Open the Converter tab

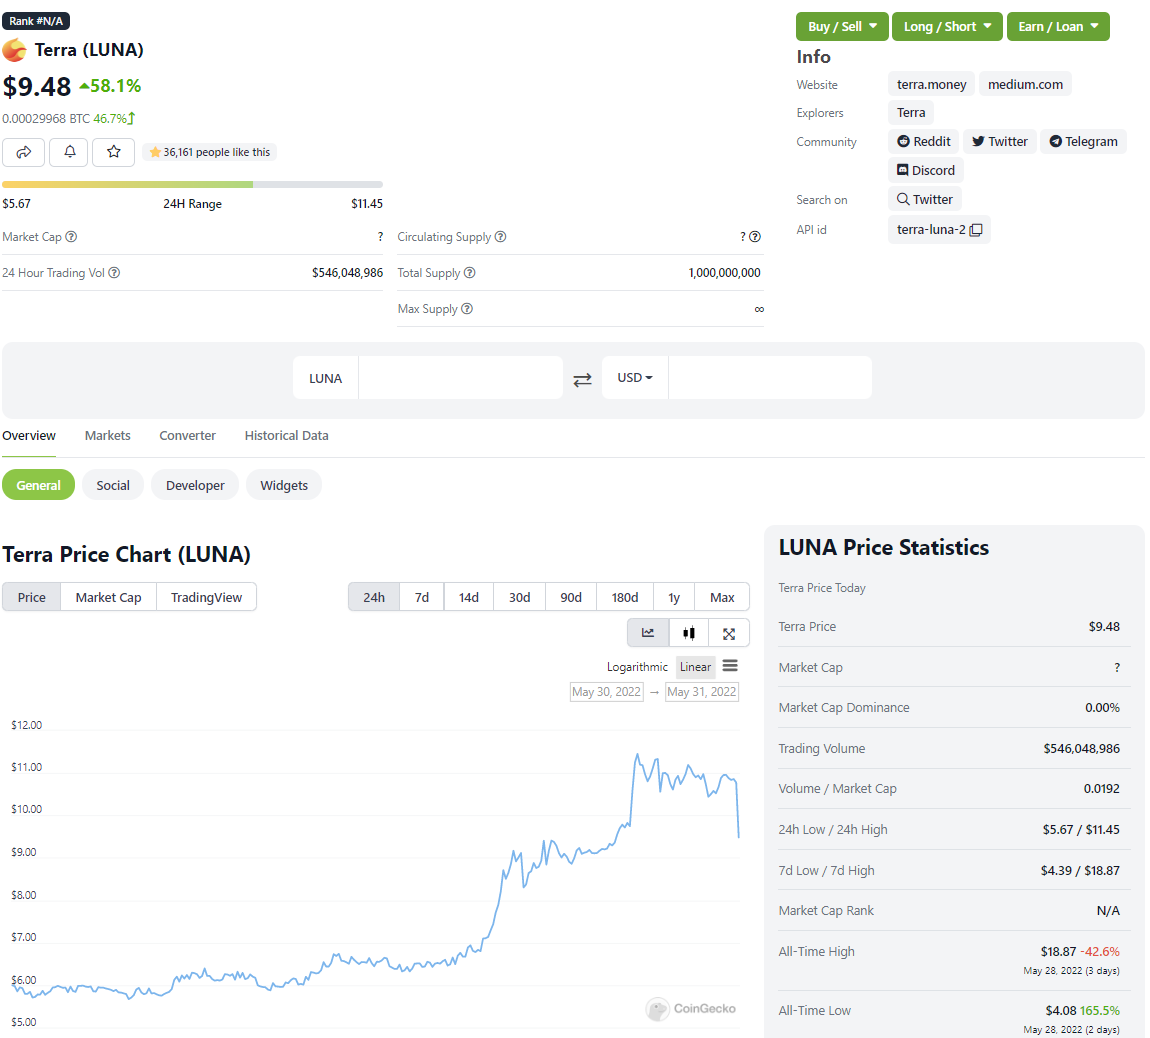(x=188, y=436)
